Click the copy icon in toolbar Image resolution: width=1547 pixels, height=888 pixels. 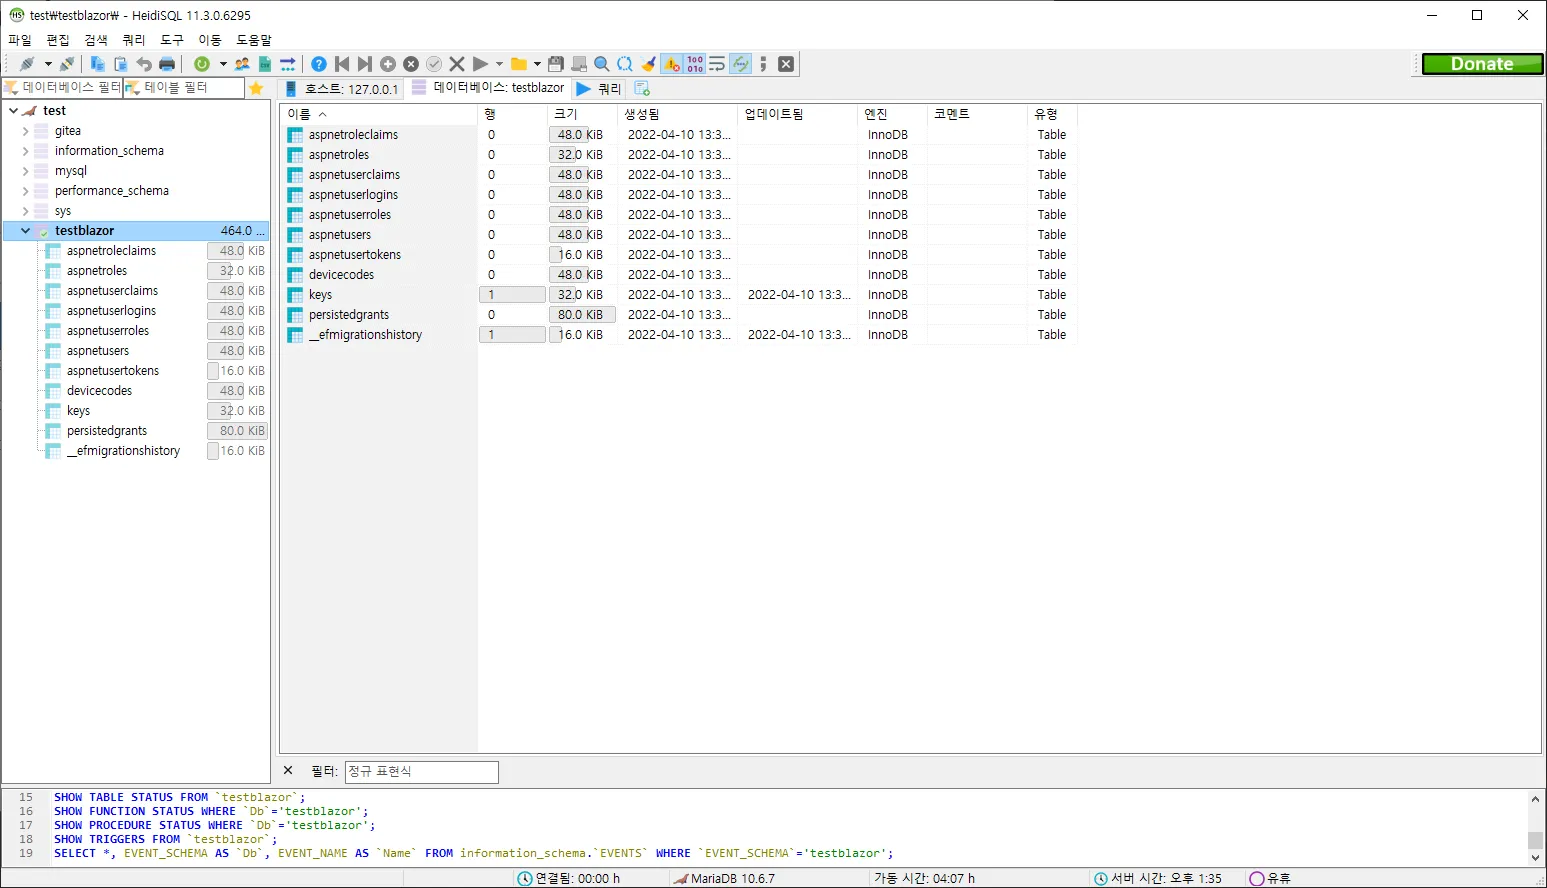[97, 64]
